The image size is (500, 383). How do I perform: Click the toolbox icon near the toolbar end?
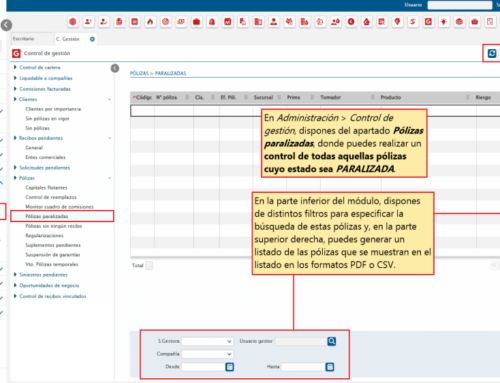pos(475,22)
